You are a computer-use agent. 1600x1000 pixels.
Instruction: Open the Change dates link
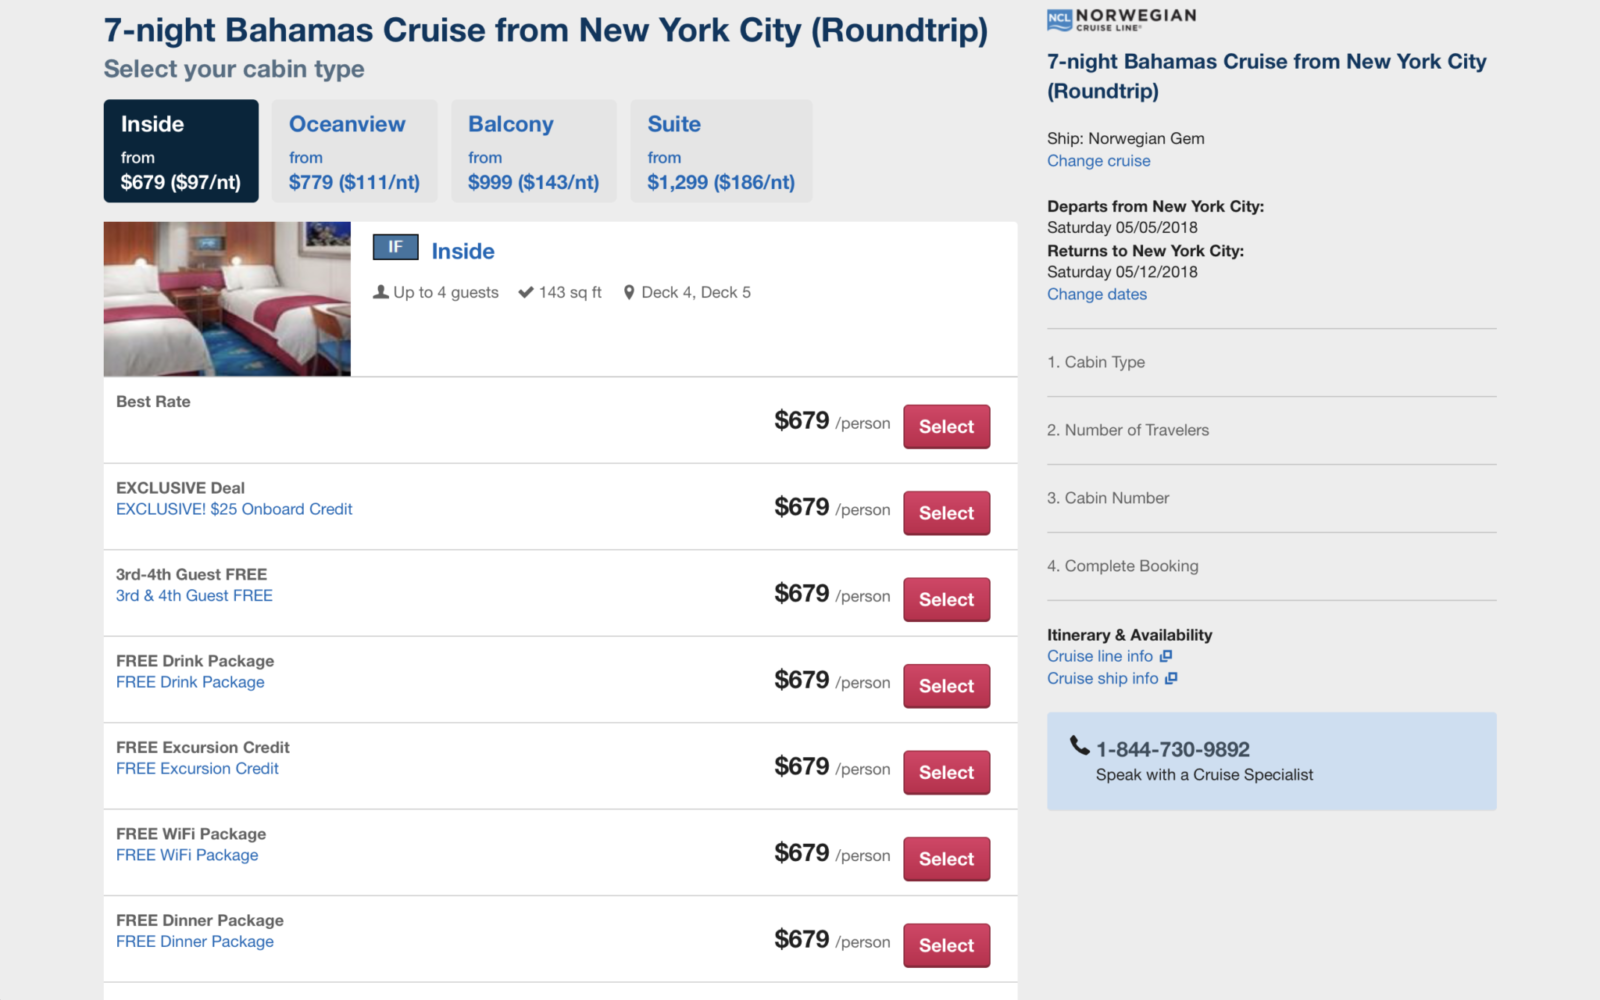(1096, 294)
